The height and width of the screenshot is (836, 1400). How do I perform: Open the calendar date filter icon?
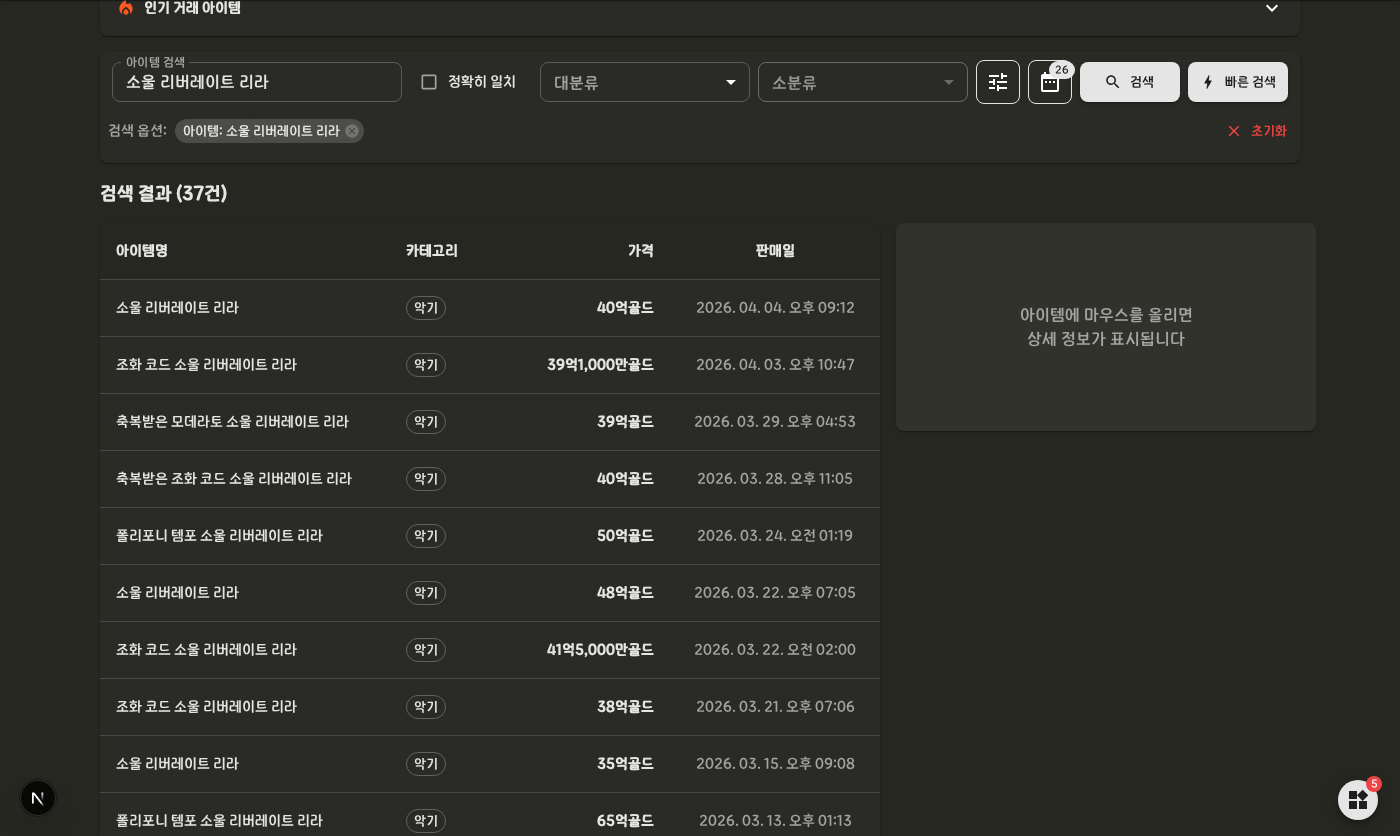[x=1050, y=82]
